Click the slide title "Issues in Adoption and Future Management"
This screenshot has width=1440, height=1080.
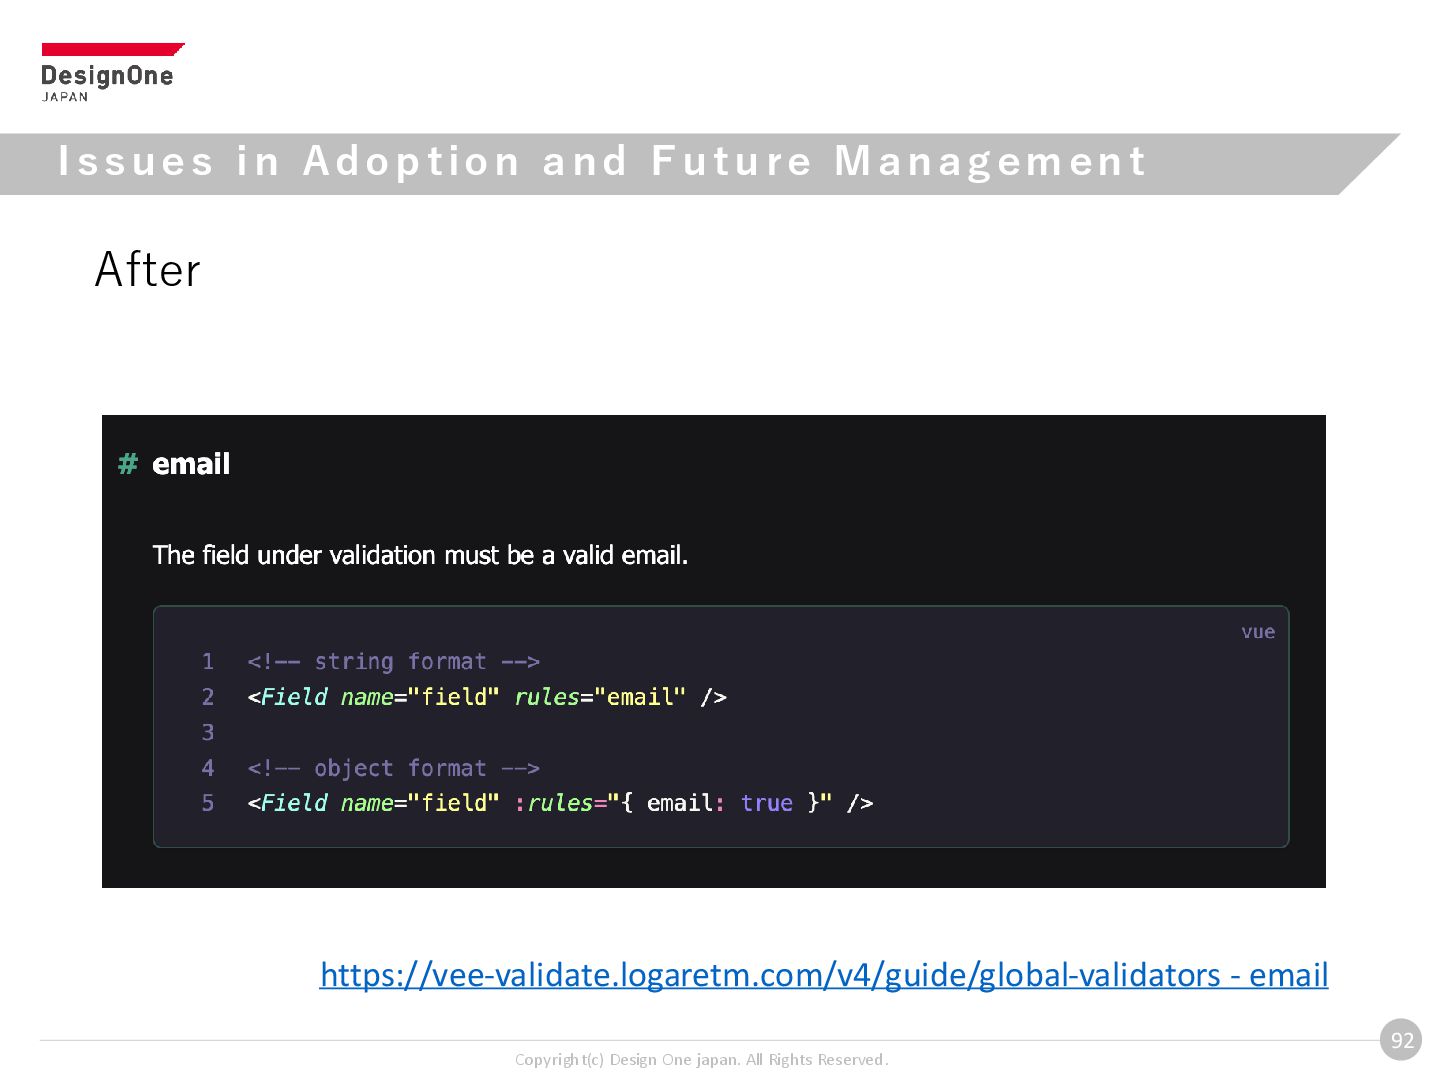pos(602,162)
